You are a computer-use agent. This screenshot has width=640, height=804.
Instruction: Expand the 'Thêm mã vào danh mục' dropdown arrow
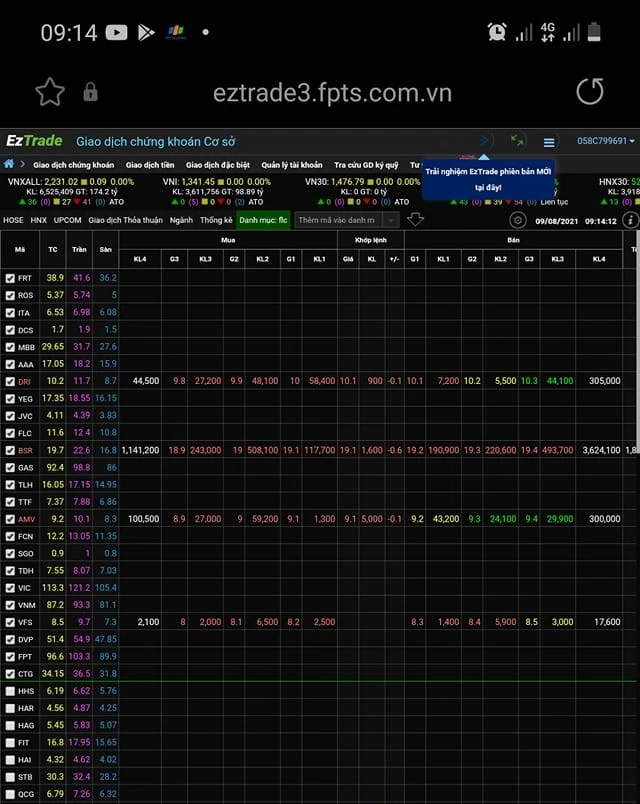point(390,220)
